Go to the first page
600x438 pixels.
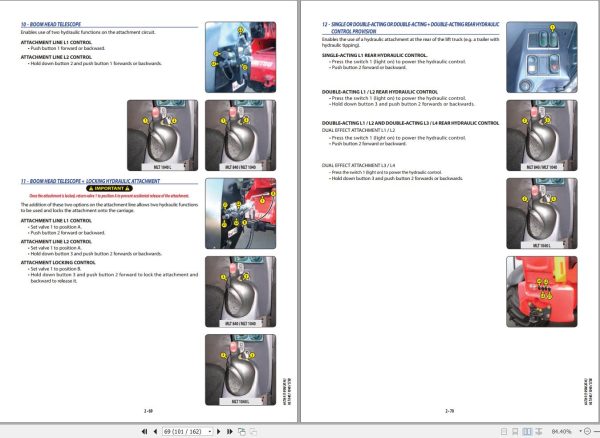pyautogui.click(x=144, y=431)
